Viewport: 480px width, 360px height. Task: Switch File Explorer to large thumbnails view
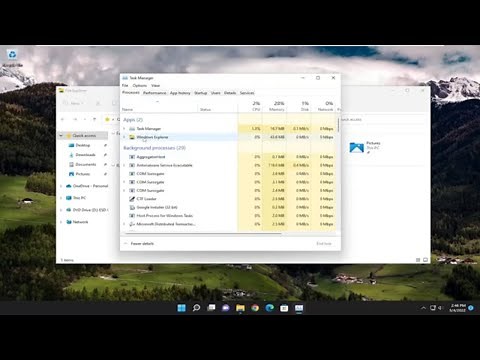425,260
